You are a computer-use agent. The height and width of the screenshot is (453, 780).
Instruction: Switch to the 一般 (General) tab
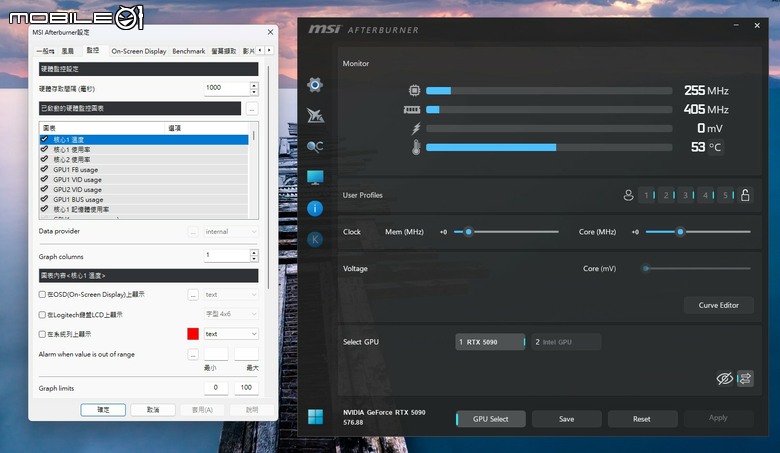pos(45,51)
